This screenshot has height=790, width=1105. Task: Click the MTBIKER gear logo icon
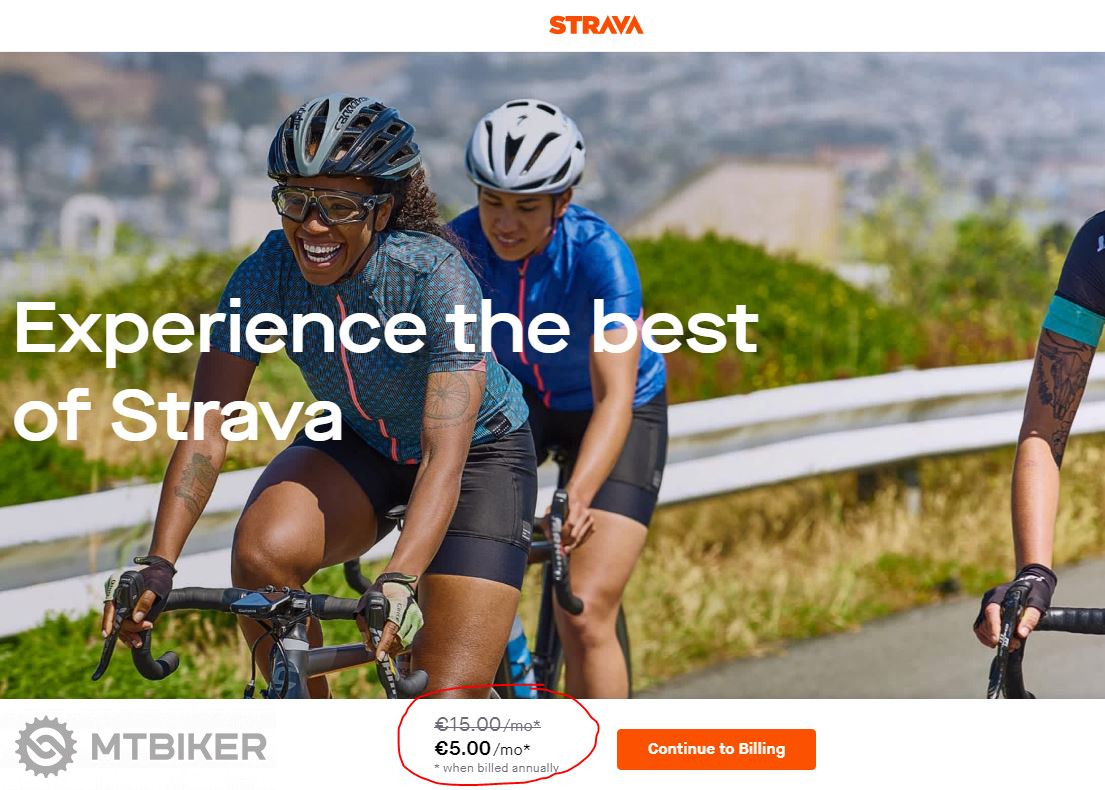46,747
